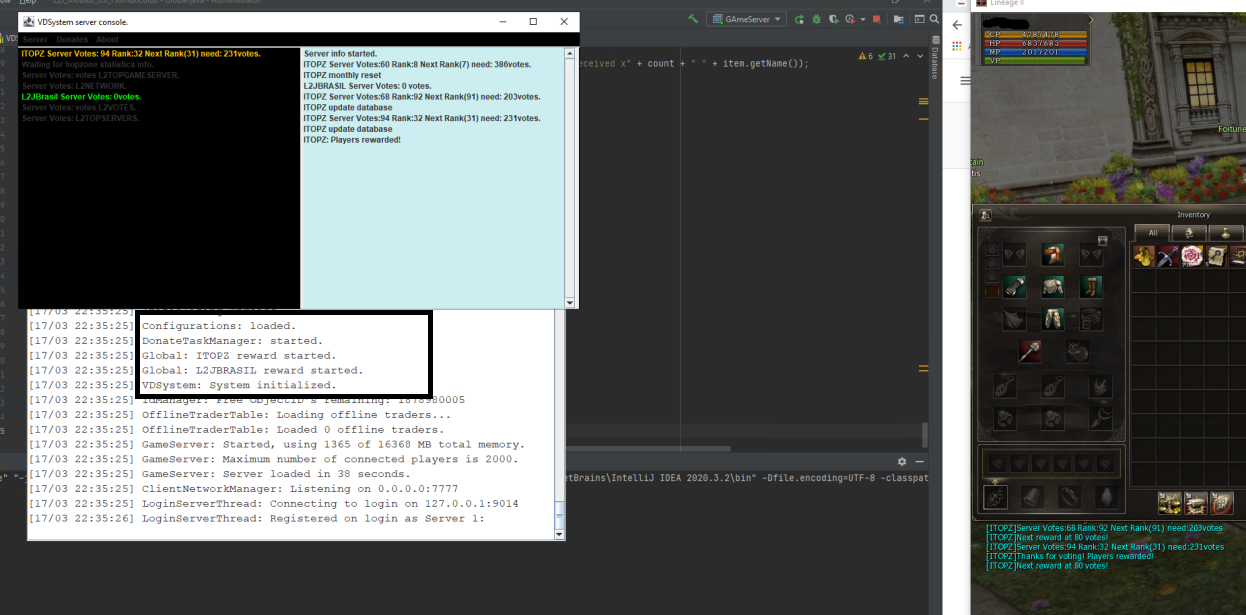This screenshot has width=1246, height=615.
Task: Hide the Run panel with the minus icon
Action: [x=921, y=461]
